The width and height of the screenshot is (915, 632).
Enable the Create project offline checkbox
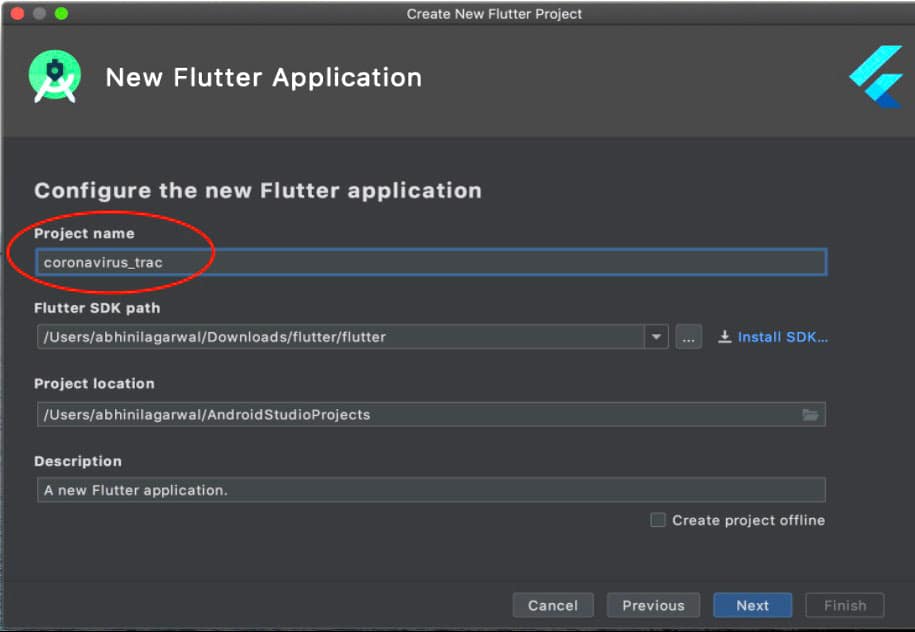point(658,520)
